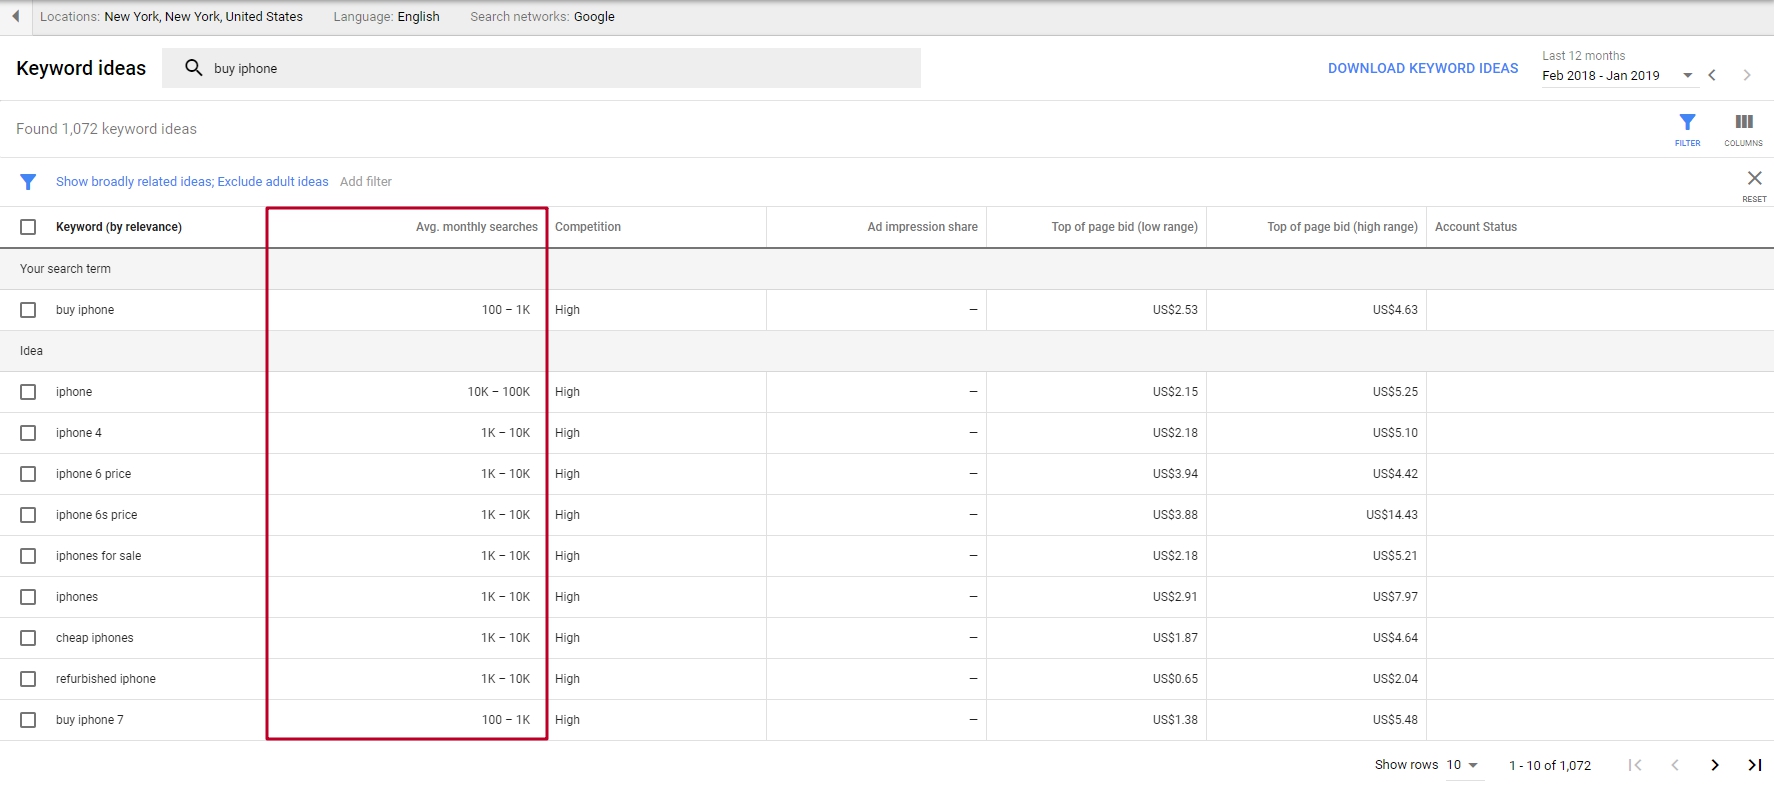Screen dimensions: 1774x789
Task: Check the 'refurbished iphone' keyword box
Action: [28, 679]
